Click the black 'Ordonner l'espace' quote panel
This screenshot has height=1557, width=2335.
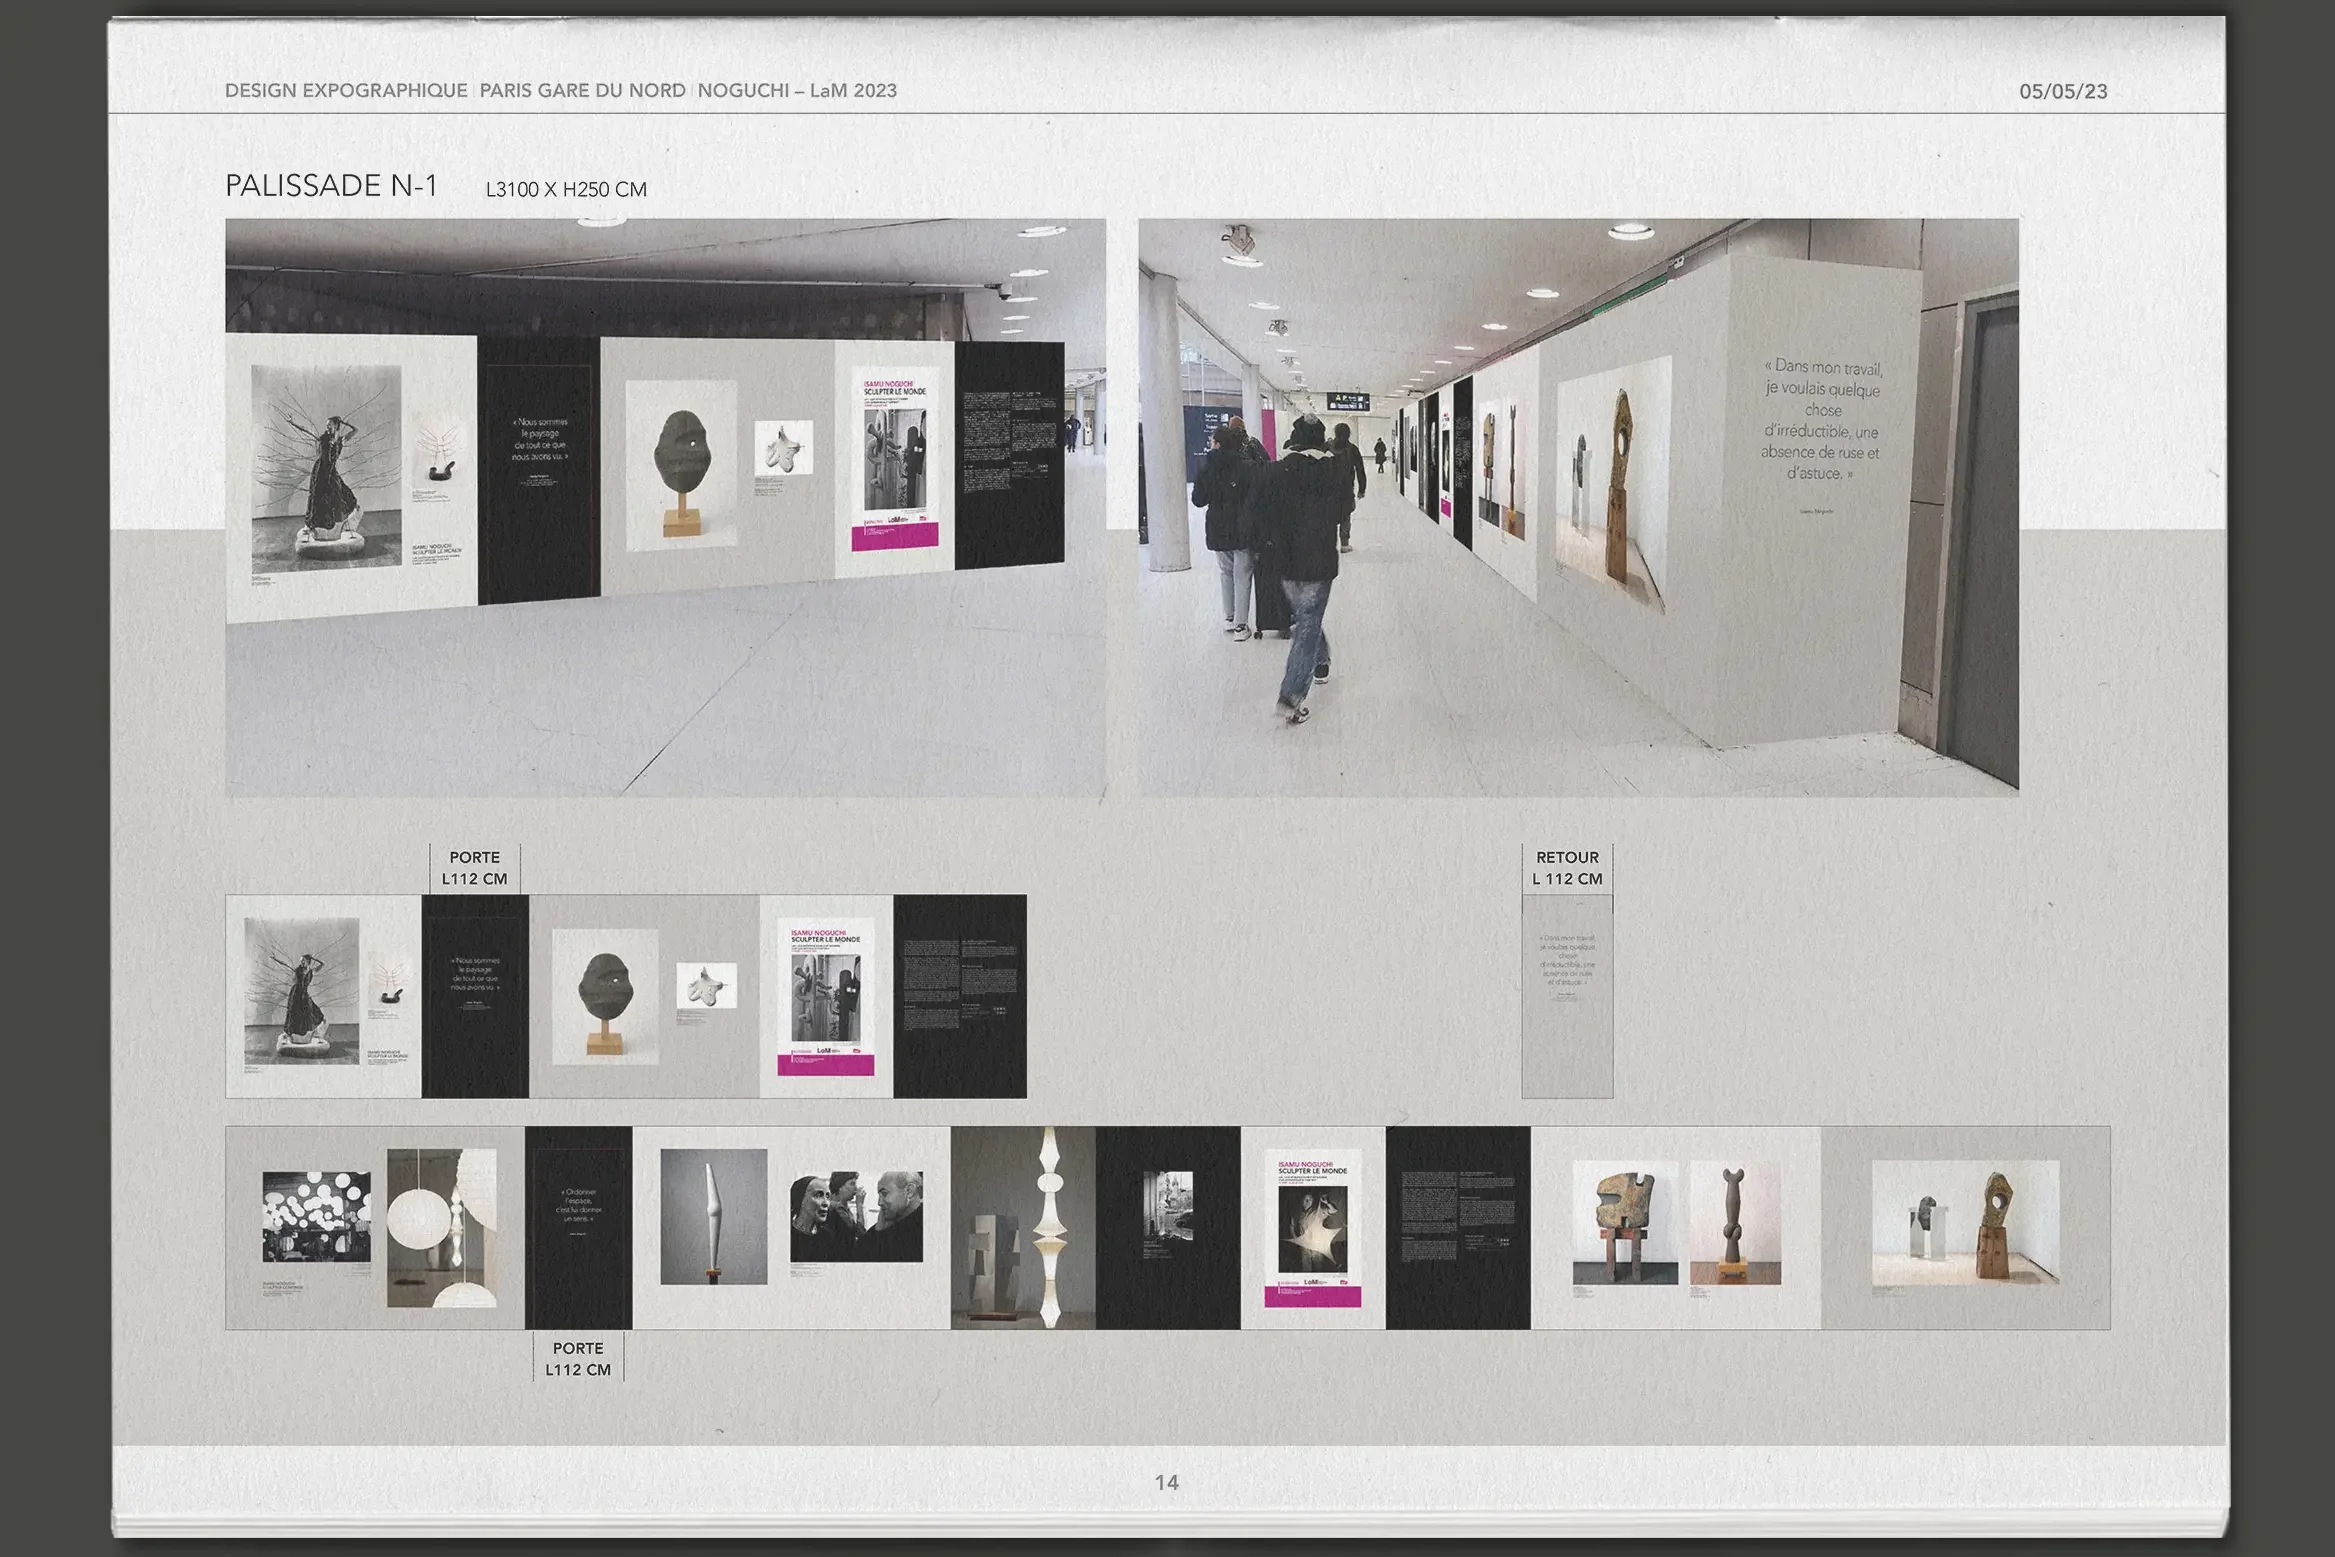(x=578, y=1228)
